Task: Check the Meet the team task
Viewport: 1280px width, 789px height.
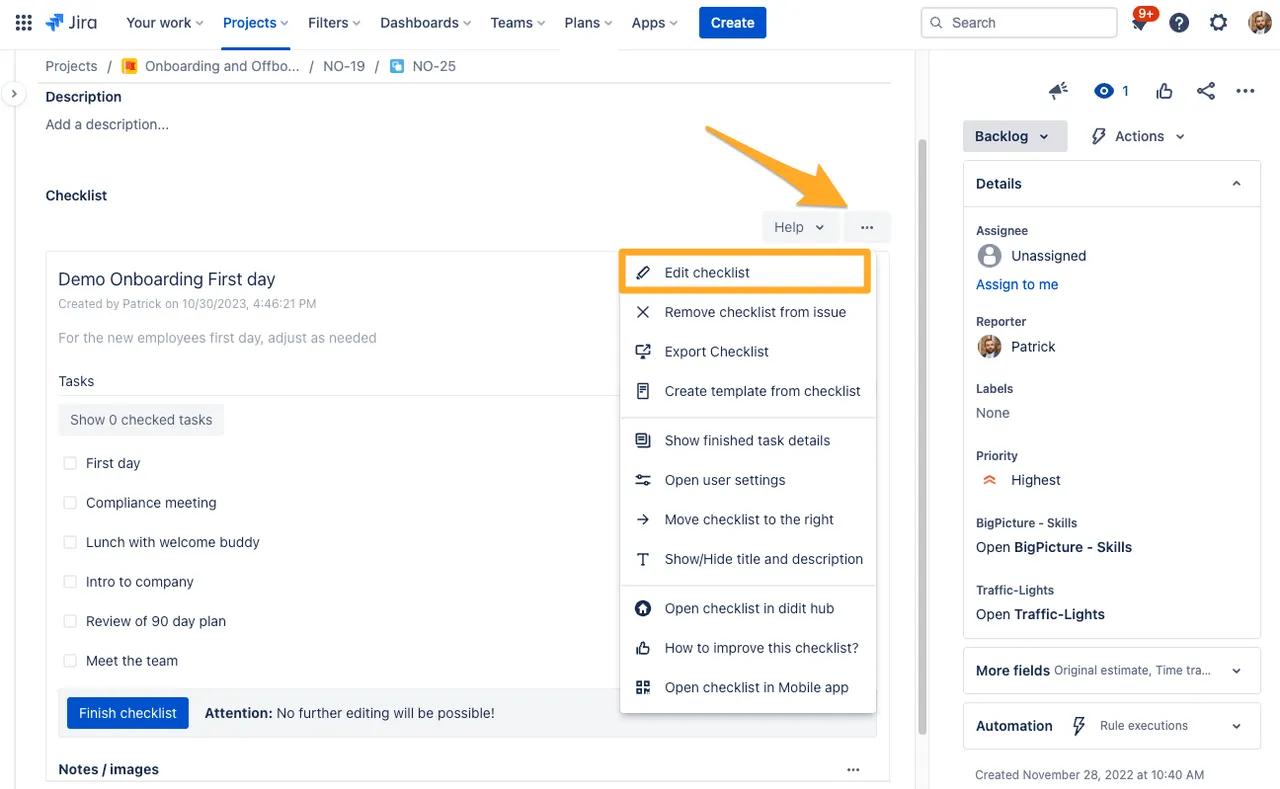Action: (70, 661)
